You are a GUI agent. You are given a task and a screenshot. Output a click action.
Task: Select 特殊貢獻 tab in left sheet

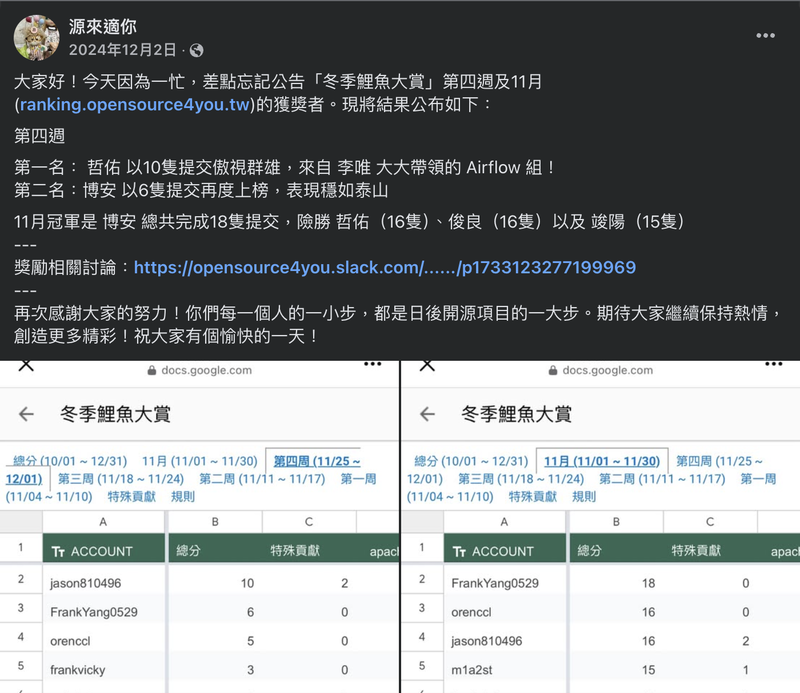click(132, 497)
